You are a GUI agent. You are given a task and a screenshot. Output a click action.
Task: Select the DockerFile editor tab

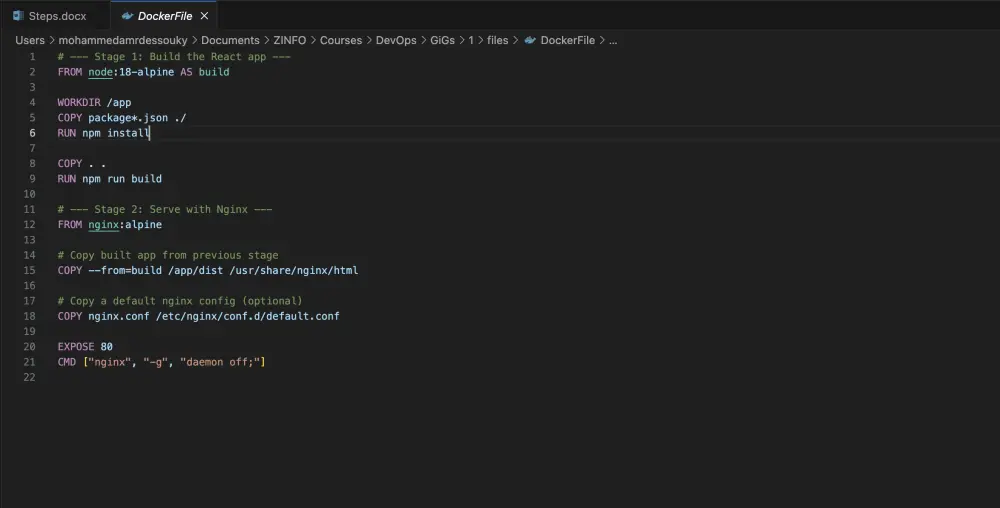pos(162,16)
